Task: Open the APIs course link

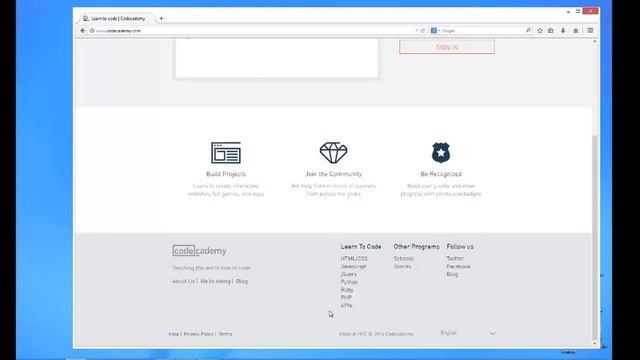Action: point(346,305)
